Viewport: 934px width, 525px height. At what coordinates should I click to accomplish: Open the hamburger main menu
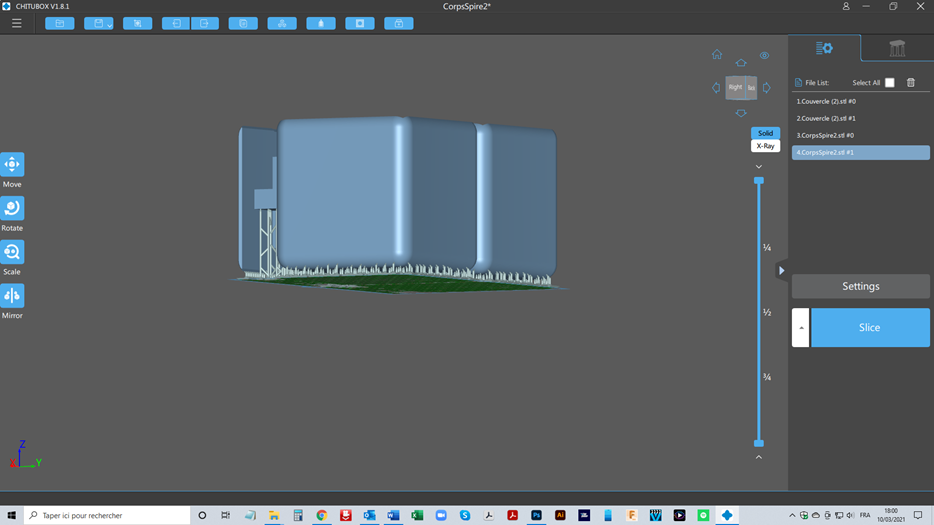(x=16, y=23)
